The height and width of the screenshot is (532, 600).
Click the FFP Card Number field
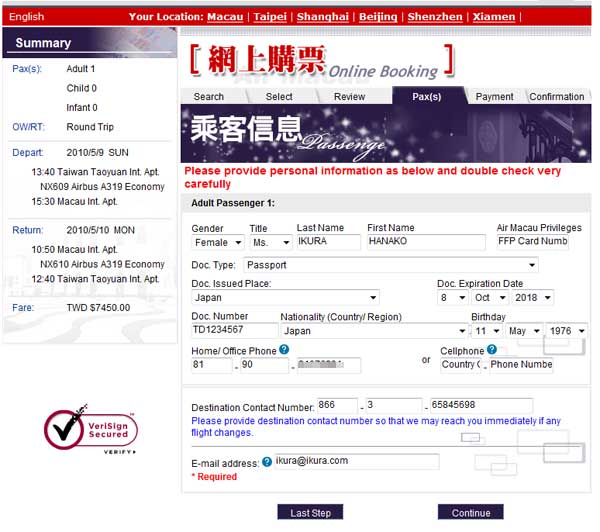pos(532,242)
